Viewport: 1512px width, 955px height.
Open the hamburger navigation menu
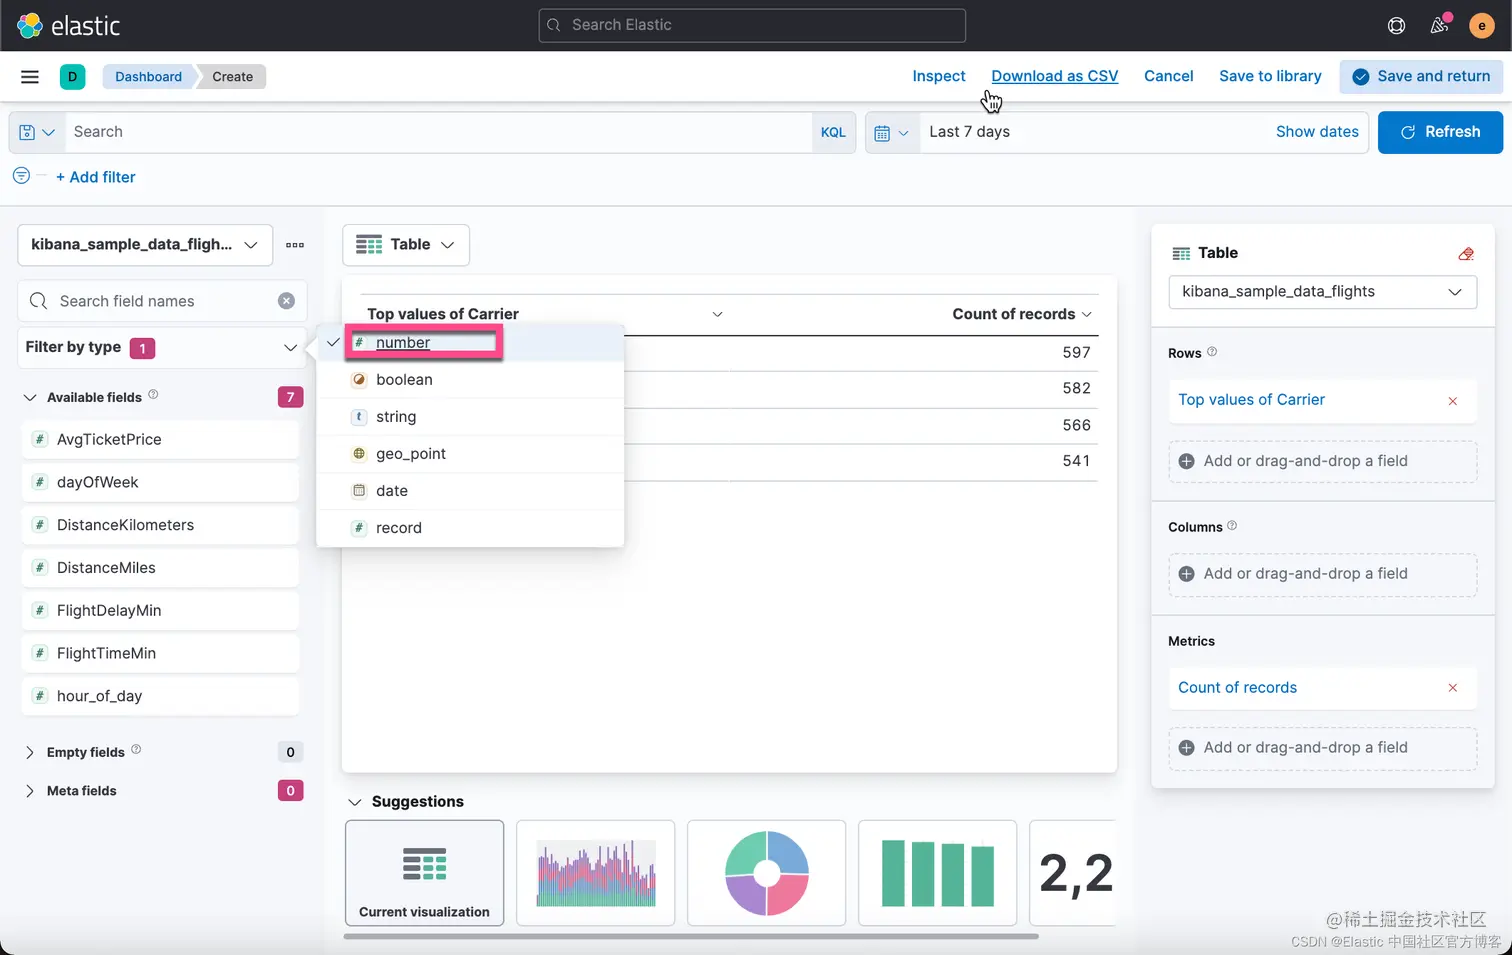[x=30, y=76]
